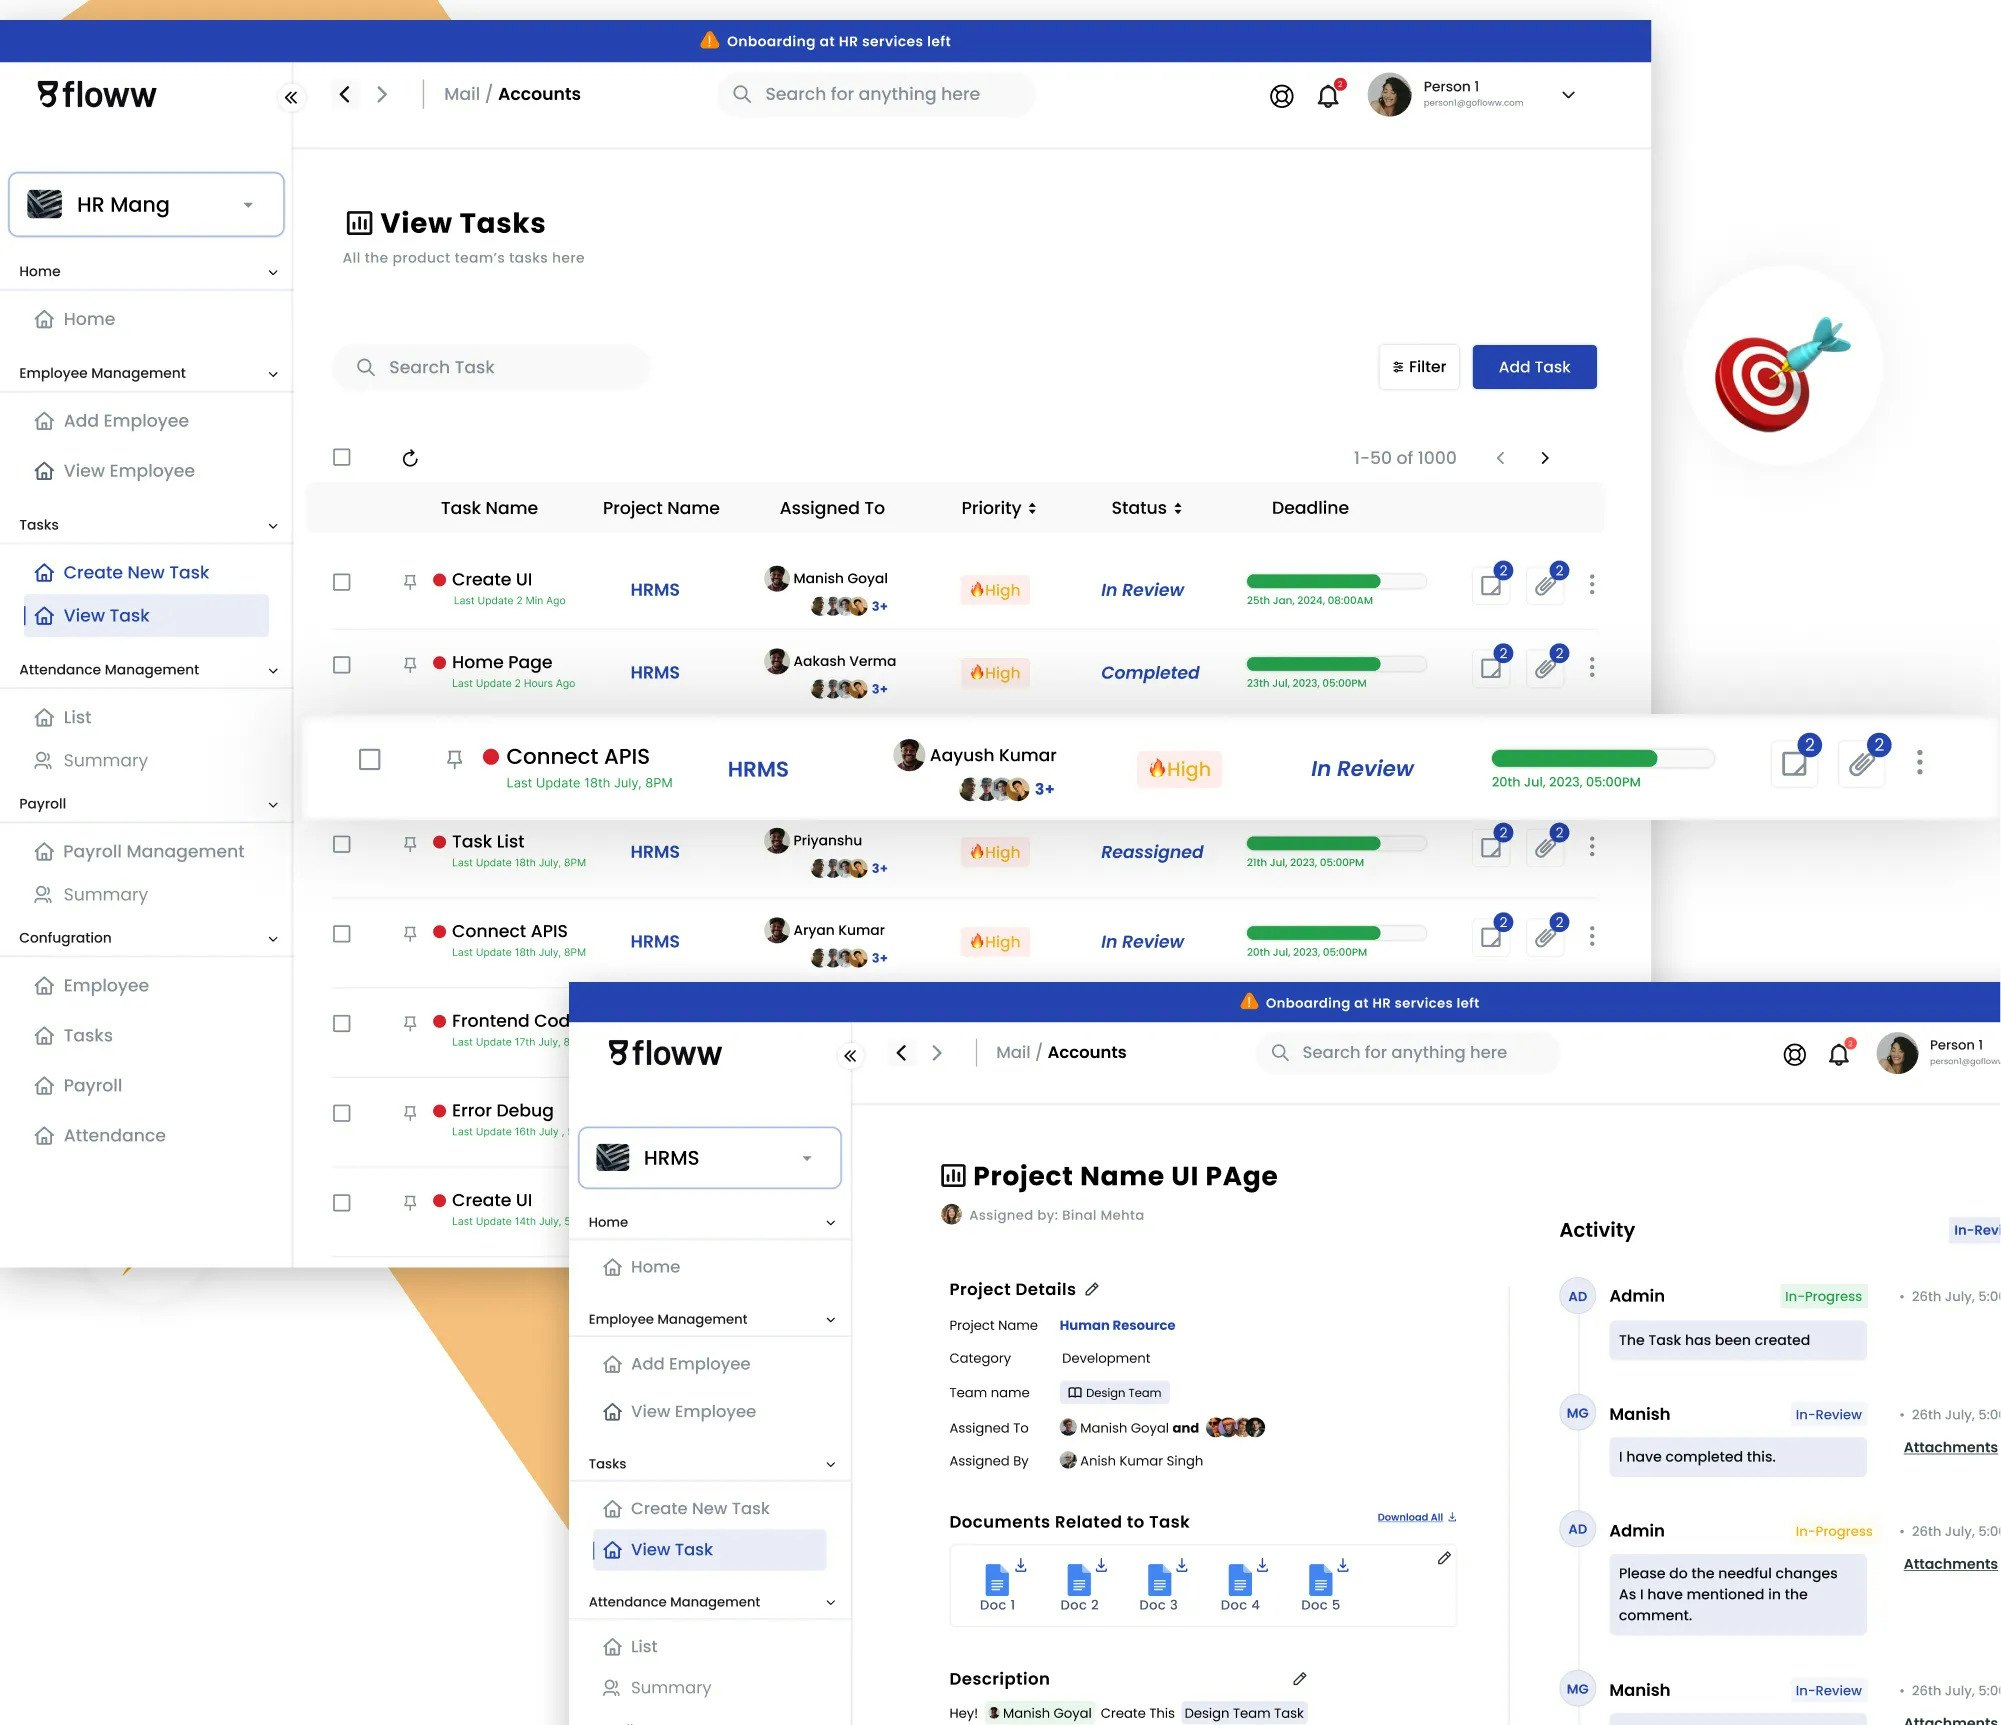
Task: Open attachments in Aayush Kumar row
Action: pyautogui.click(x=1862, y=764)
